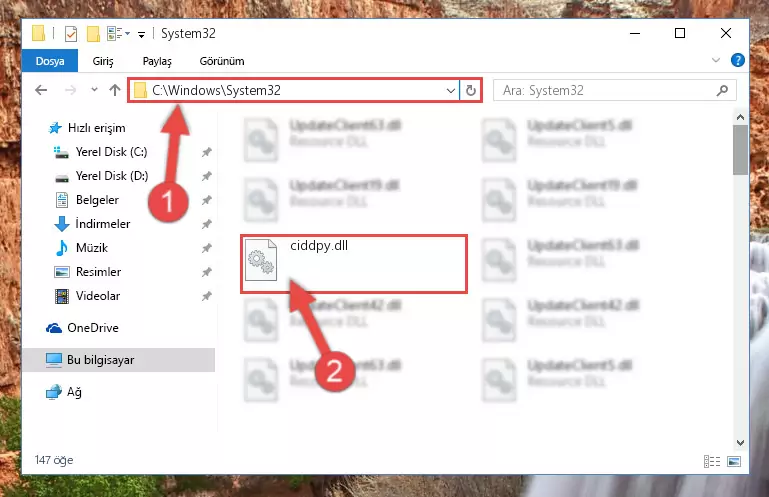769x497 pixels.
Task: Click the vertical scrollbar thumb
Action: point(740,150)
